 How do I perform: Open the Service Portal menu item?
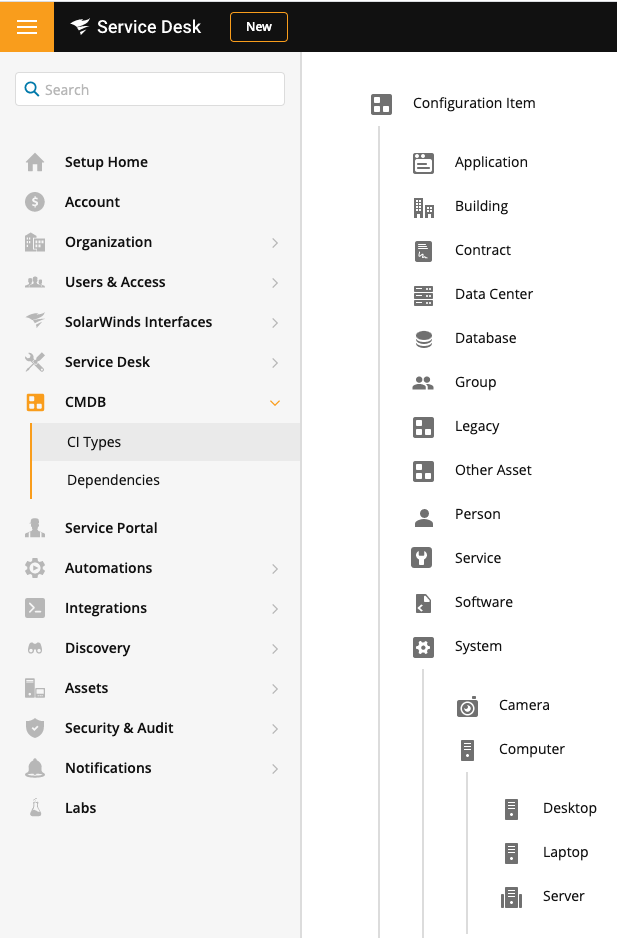[x=111, y=528]
